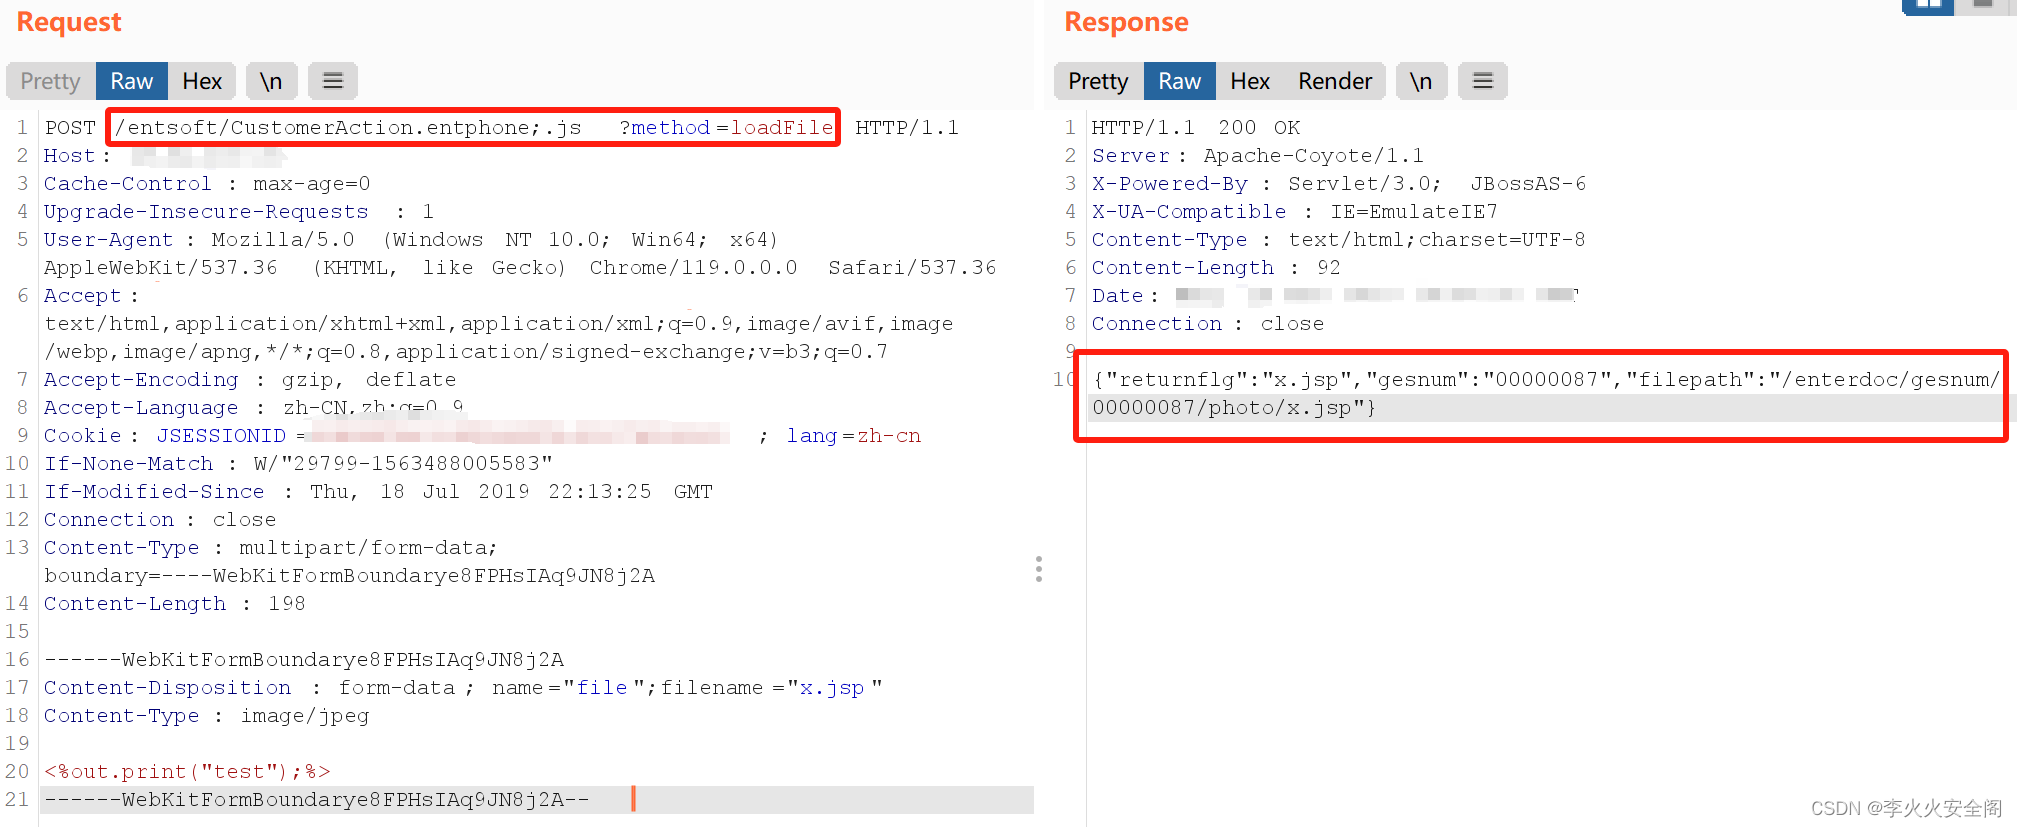Click the response Connection close header
Image resolution: width=2017 pixels, height=827 pixels.
click(1208, 324)
